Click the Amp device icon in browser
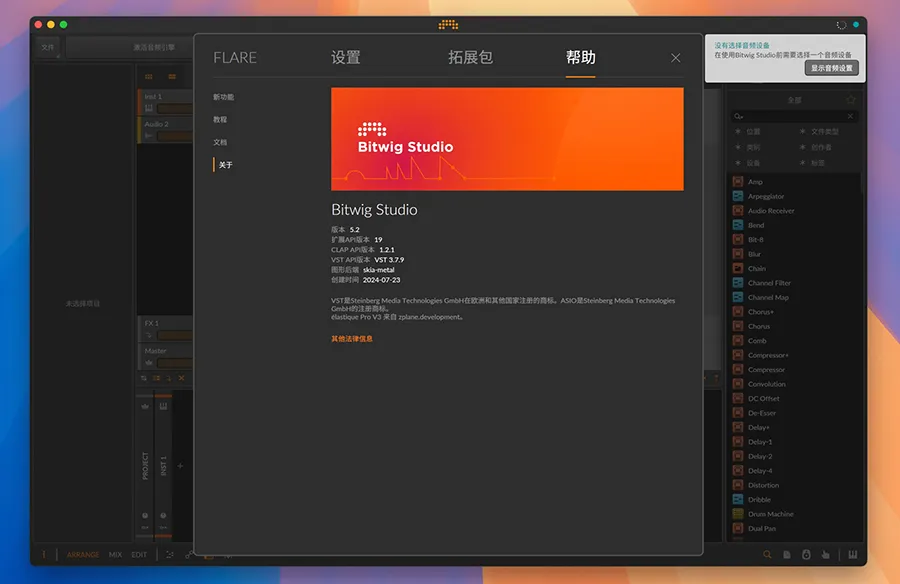 (x=738, y=182)
